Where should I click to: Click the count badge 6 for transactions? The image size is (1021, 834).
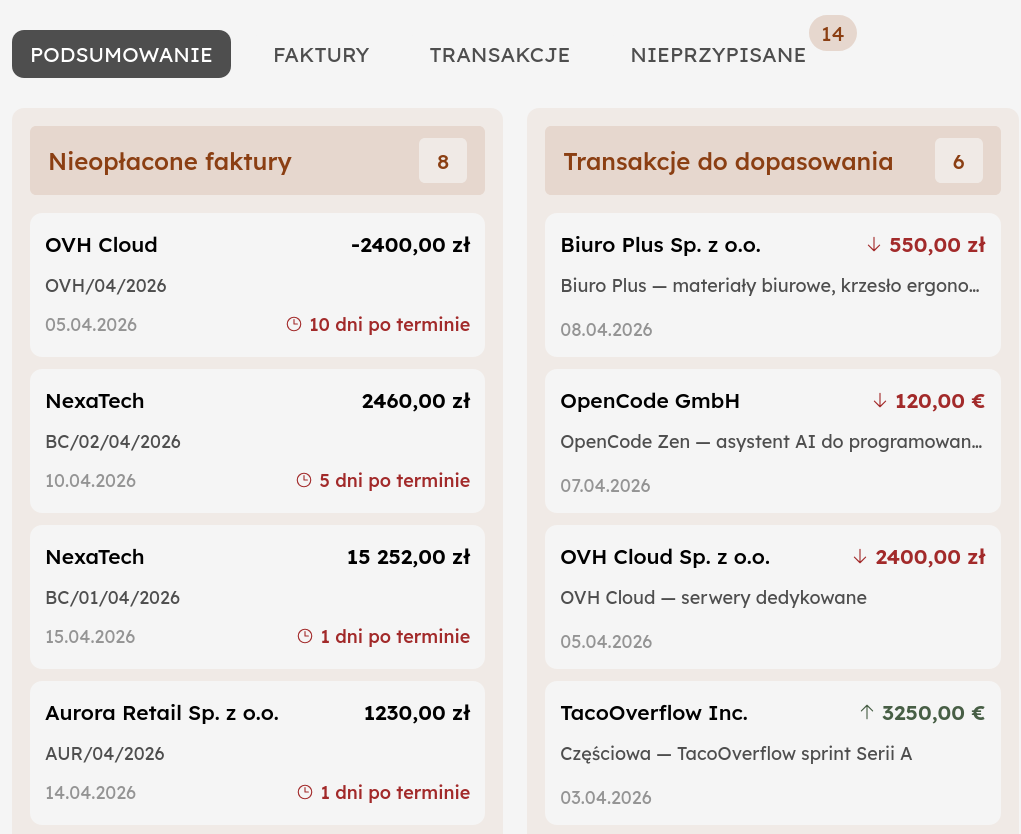pyautogui.click(x=958, y=161)
